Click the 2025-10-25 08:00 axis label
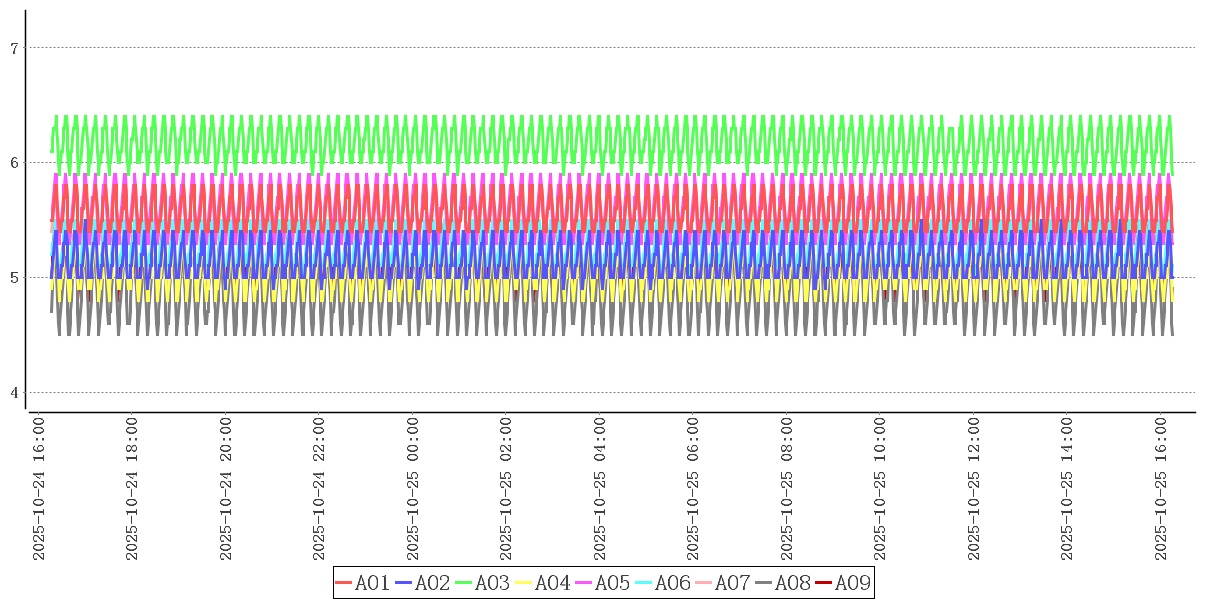Image resolution: width=1207 pixels, height=600 pixels. (787, 490)
